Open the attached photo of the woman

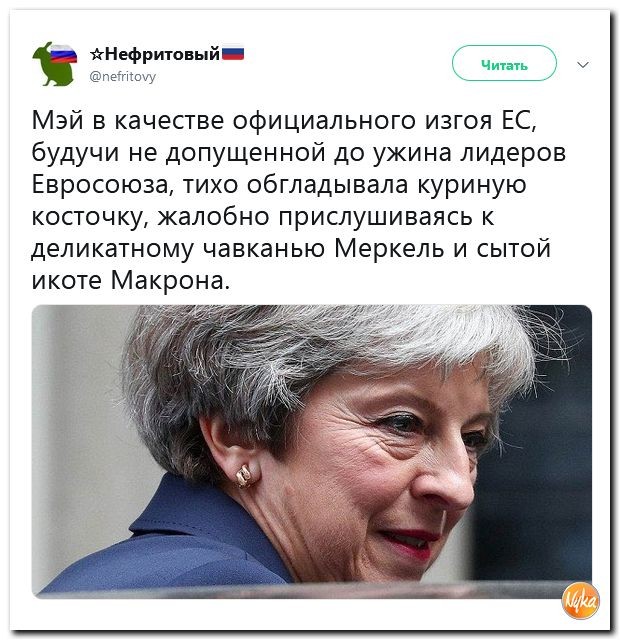[312, 451]
